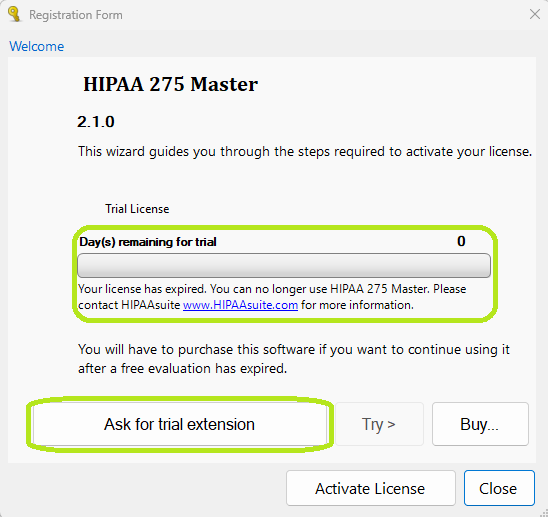Click the Activate License button
The width and height of the screenshot is (548, 517).
pyautogui.click(x=370, y=488)
